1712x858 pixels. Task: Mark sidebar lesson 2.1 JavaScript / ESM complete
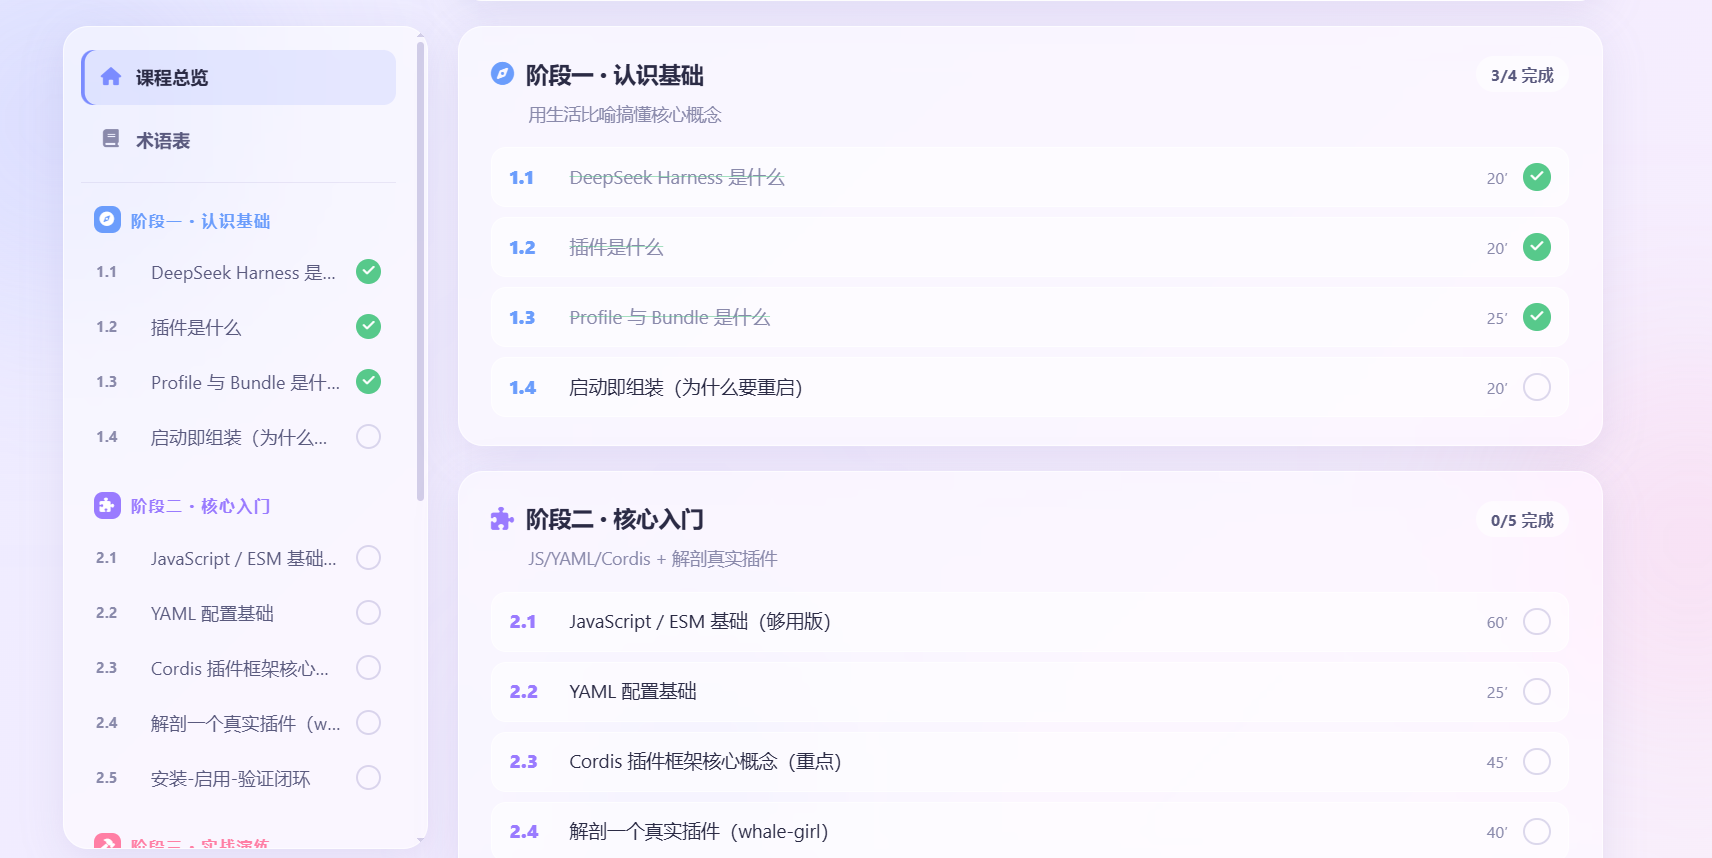point(369,557)
